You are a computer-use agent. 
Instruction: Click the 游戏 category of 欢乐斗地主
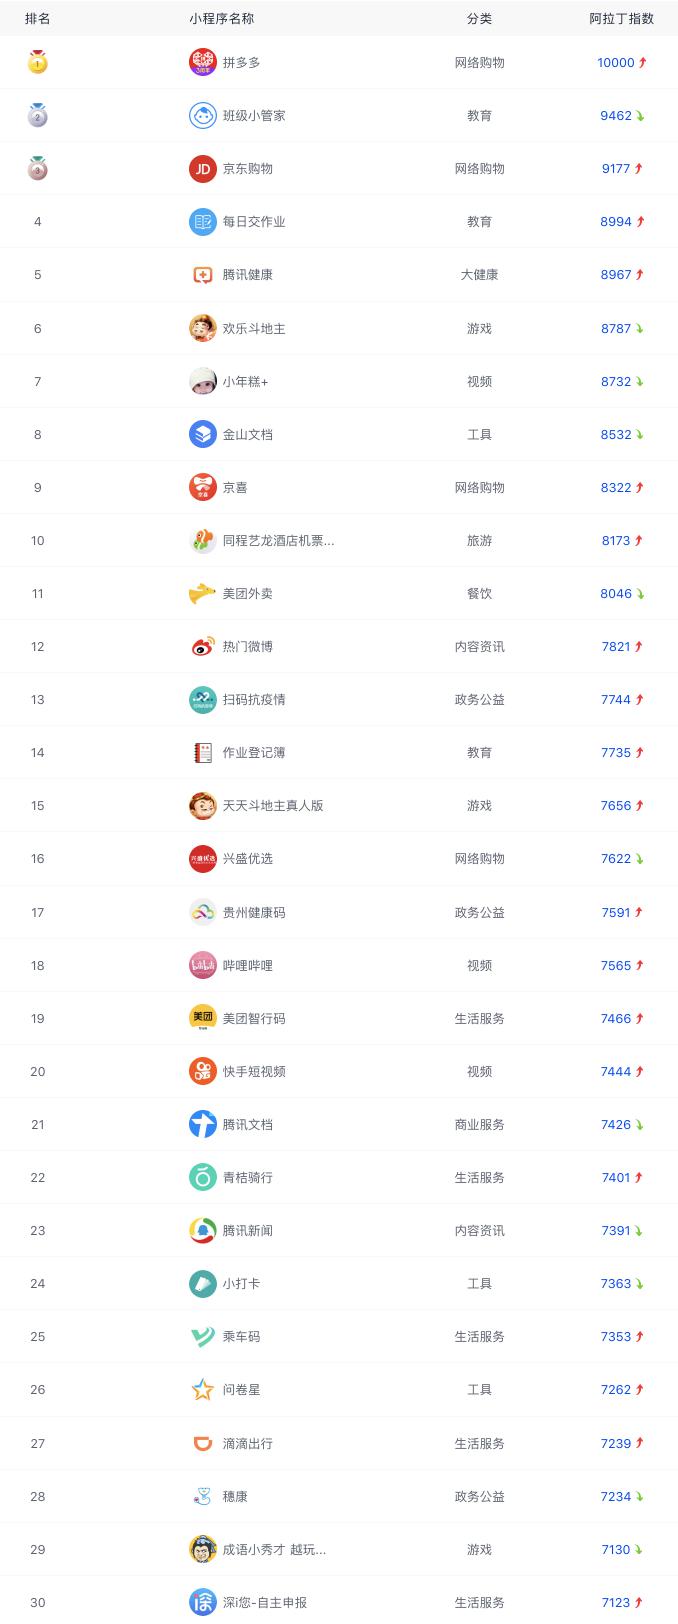tap(479, 328)
